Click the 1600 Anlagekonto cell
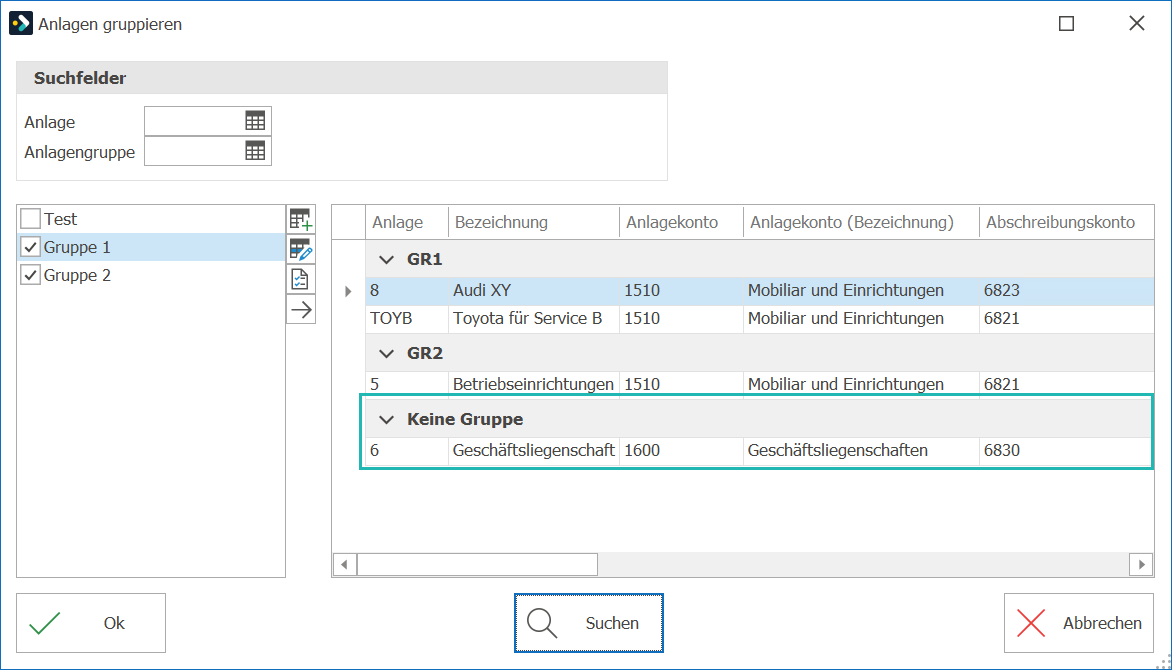 tap(681, 450)
